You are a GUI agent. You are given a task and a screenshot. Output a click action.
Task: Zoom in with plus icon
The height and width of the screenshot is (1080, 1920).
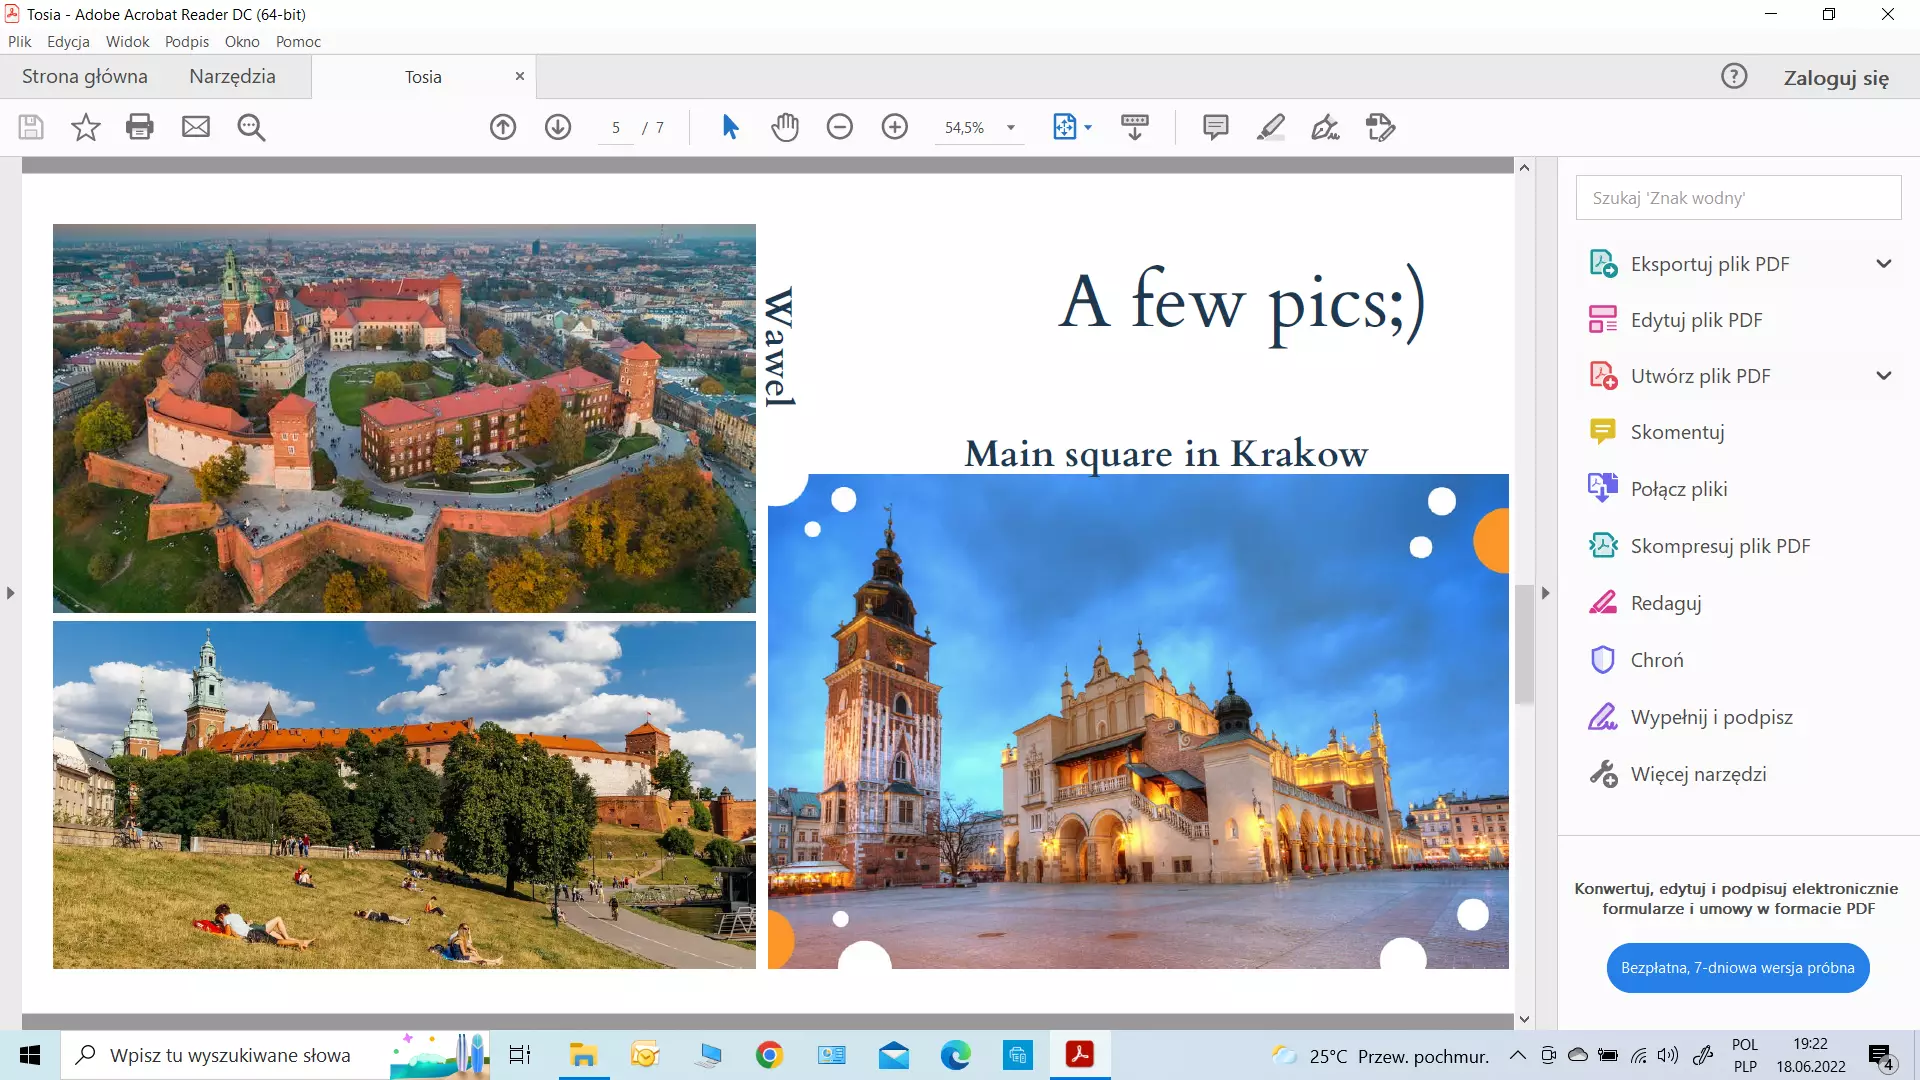(x=895, y=127)
